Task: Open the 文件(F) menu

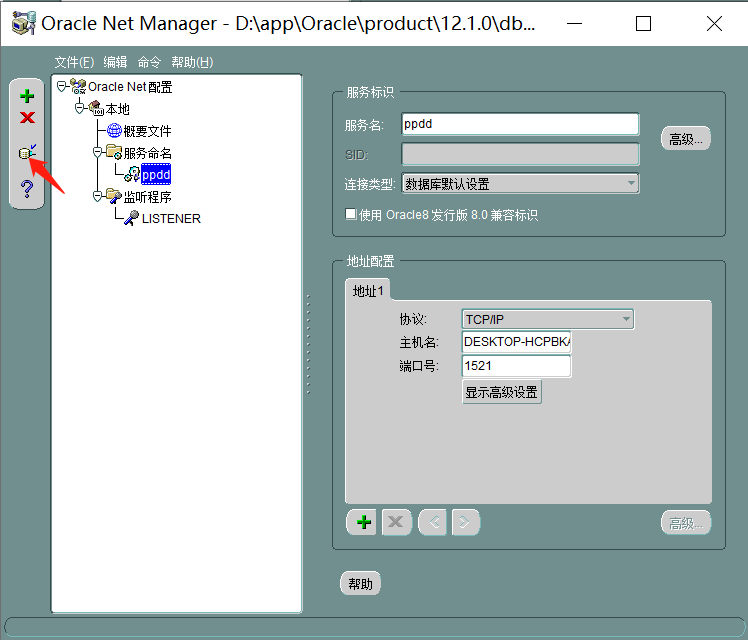Action: [74, 62]
